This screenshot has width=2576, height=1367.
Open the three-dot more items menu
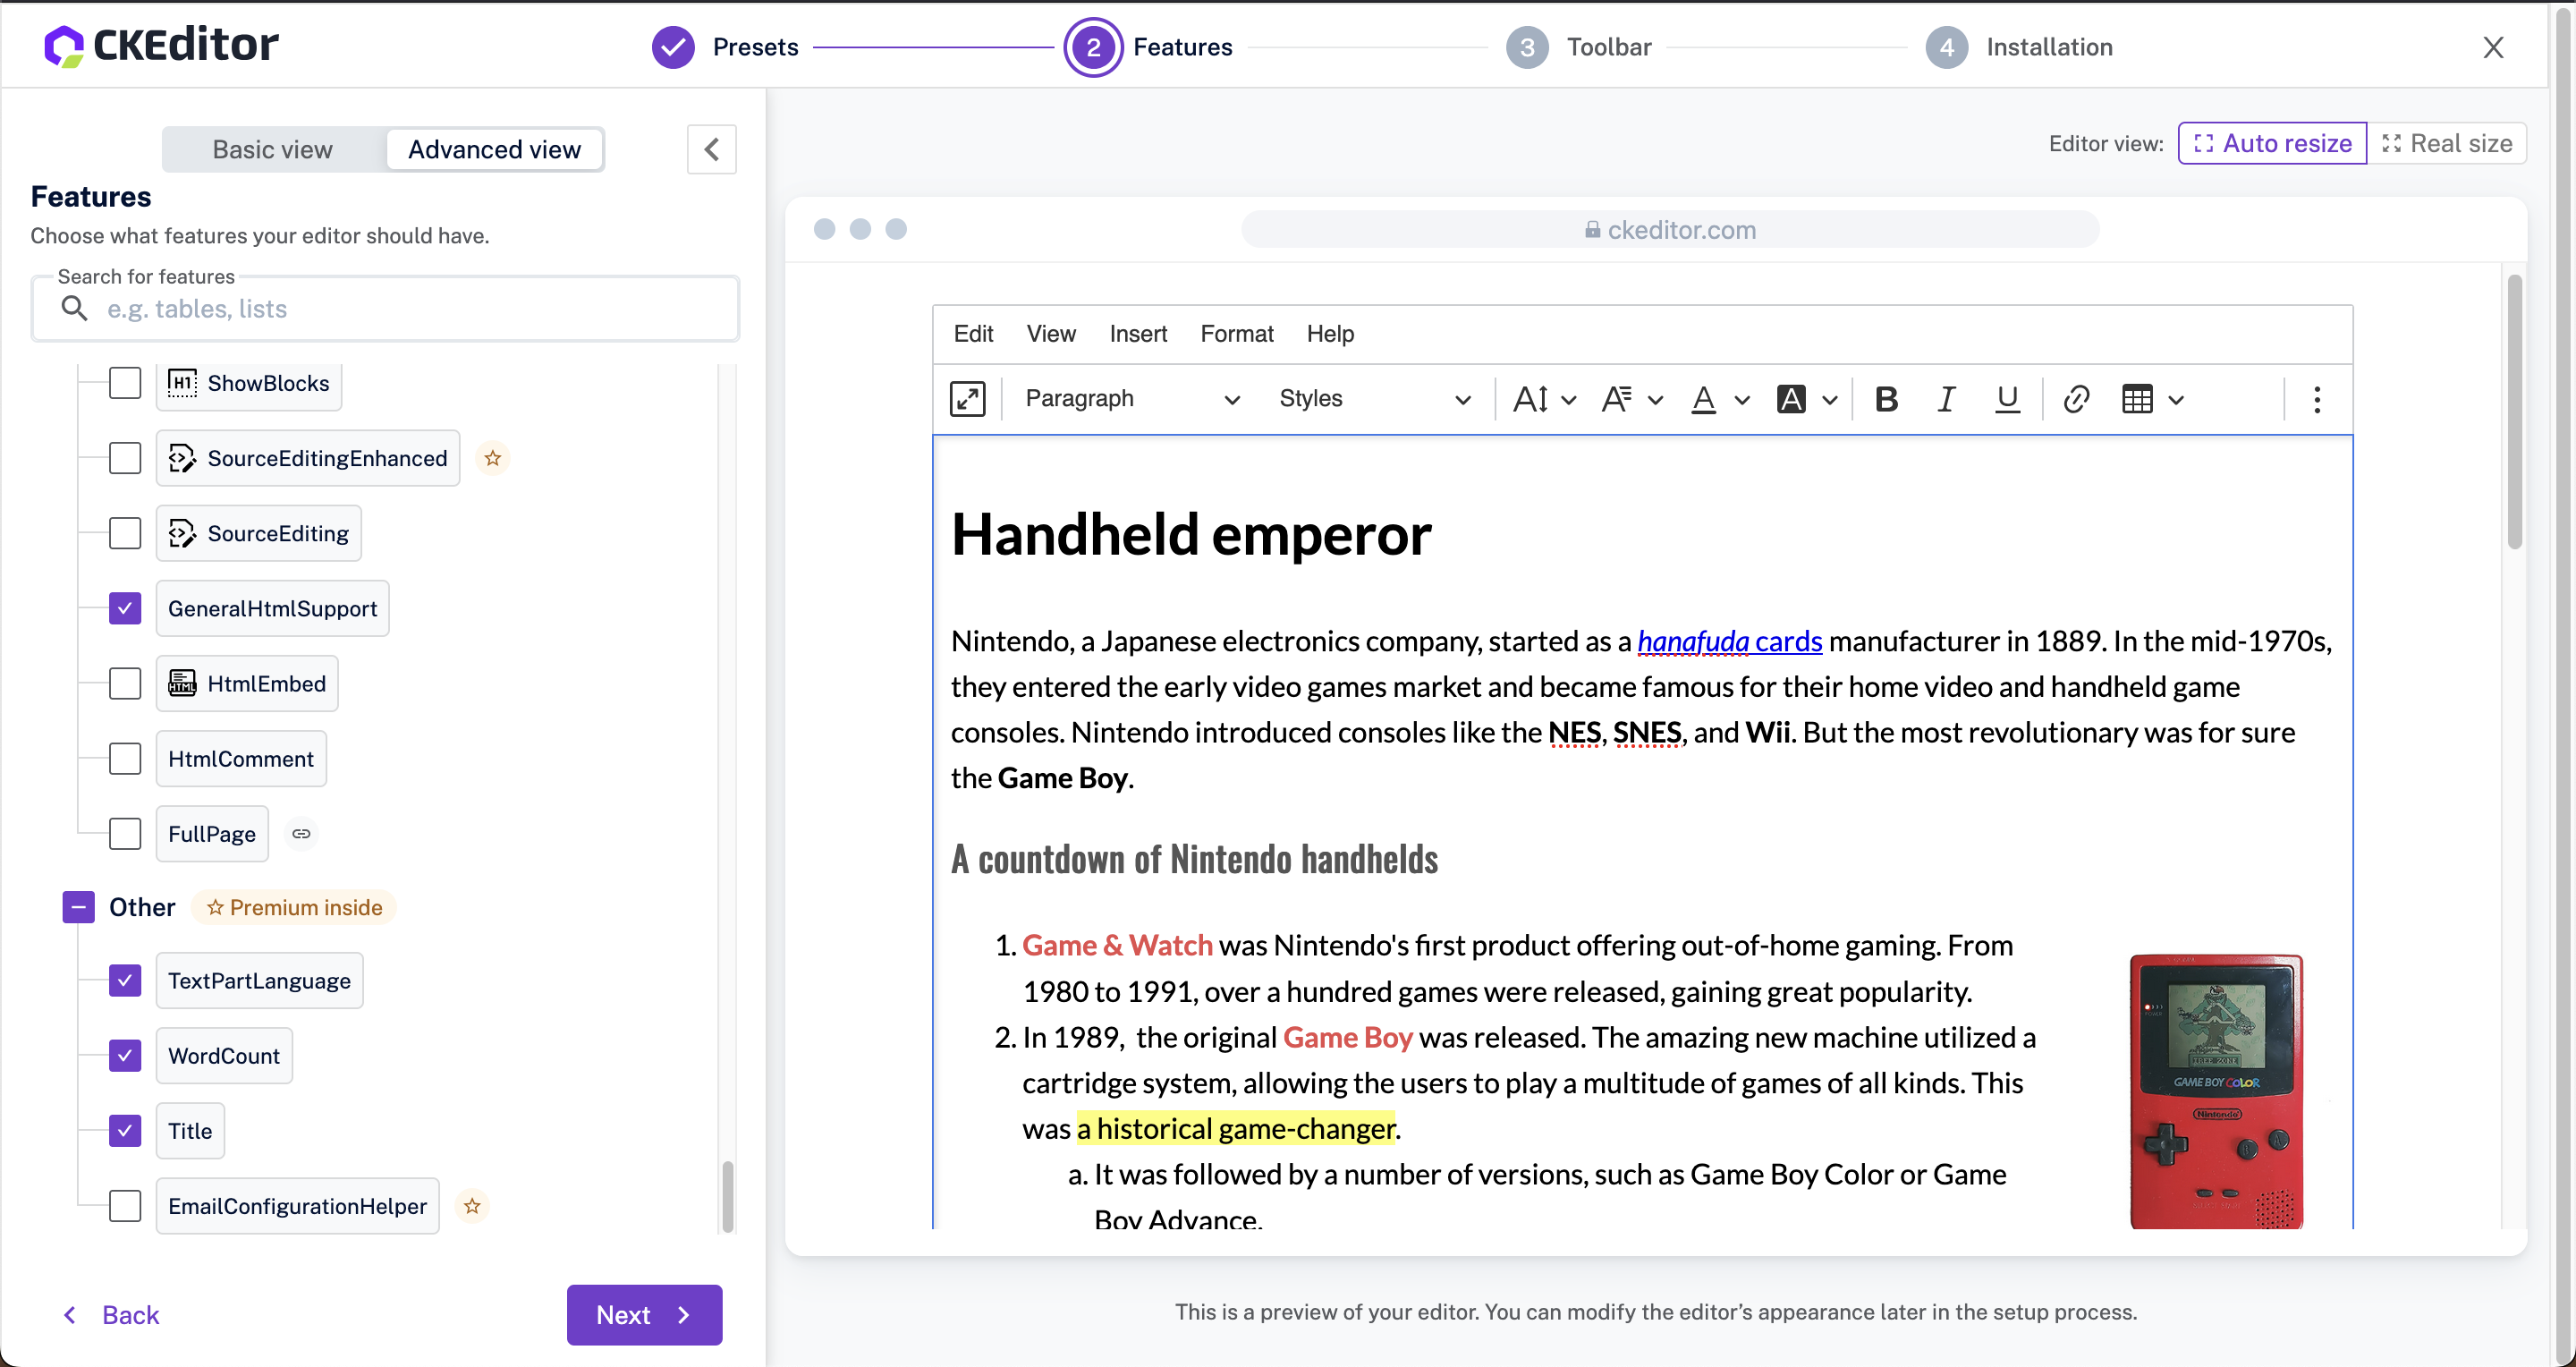[2317, 399]
